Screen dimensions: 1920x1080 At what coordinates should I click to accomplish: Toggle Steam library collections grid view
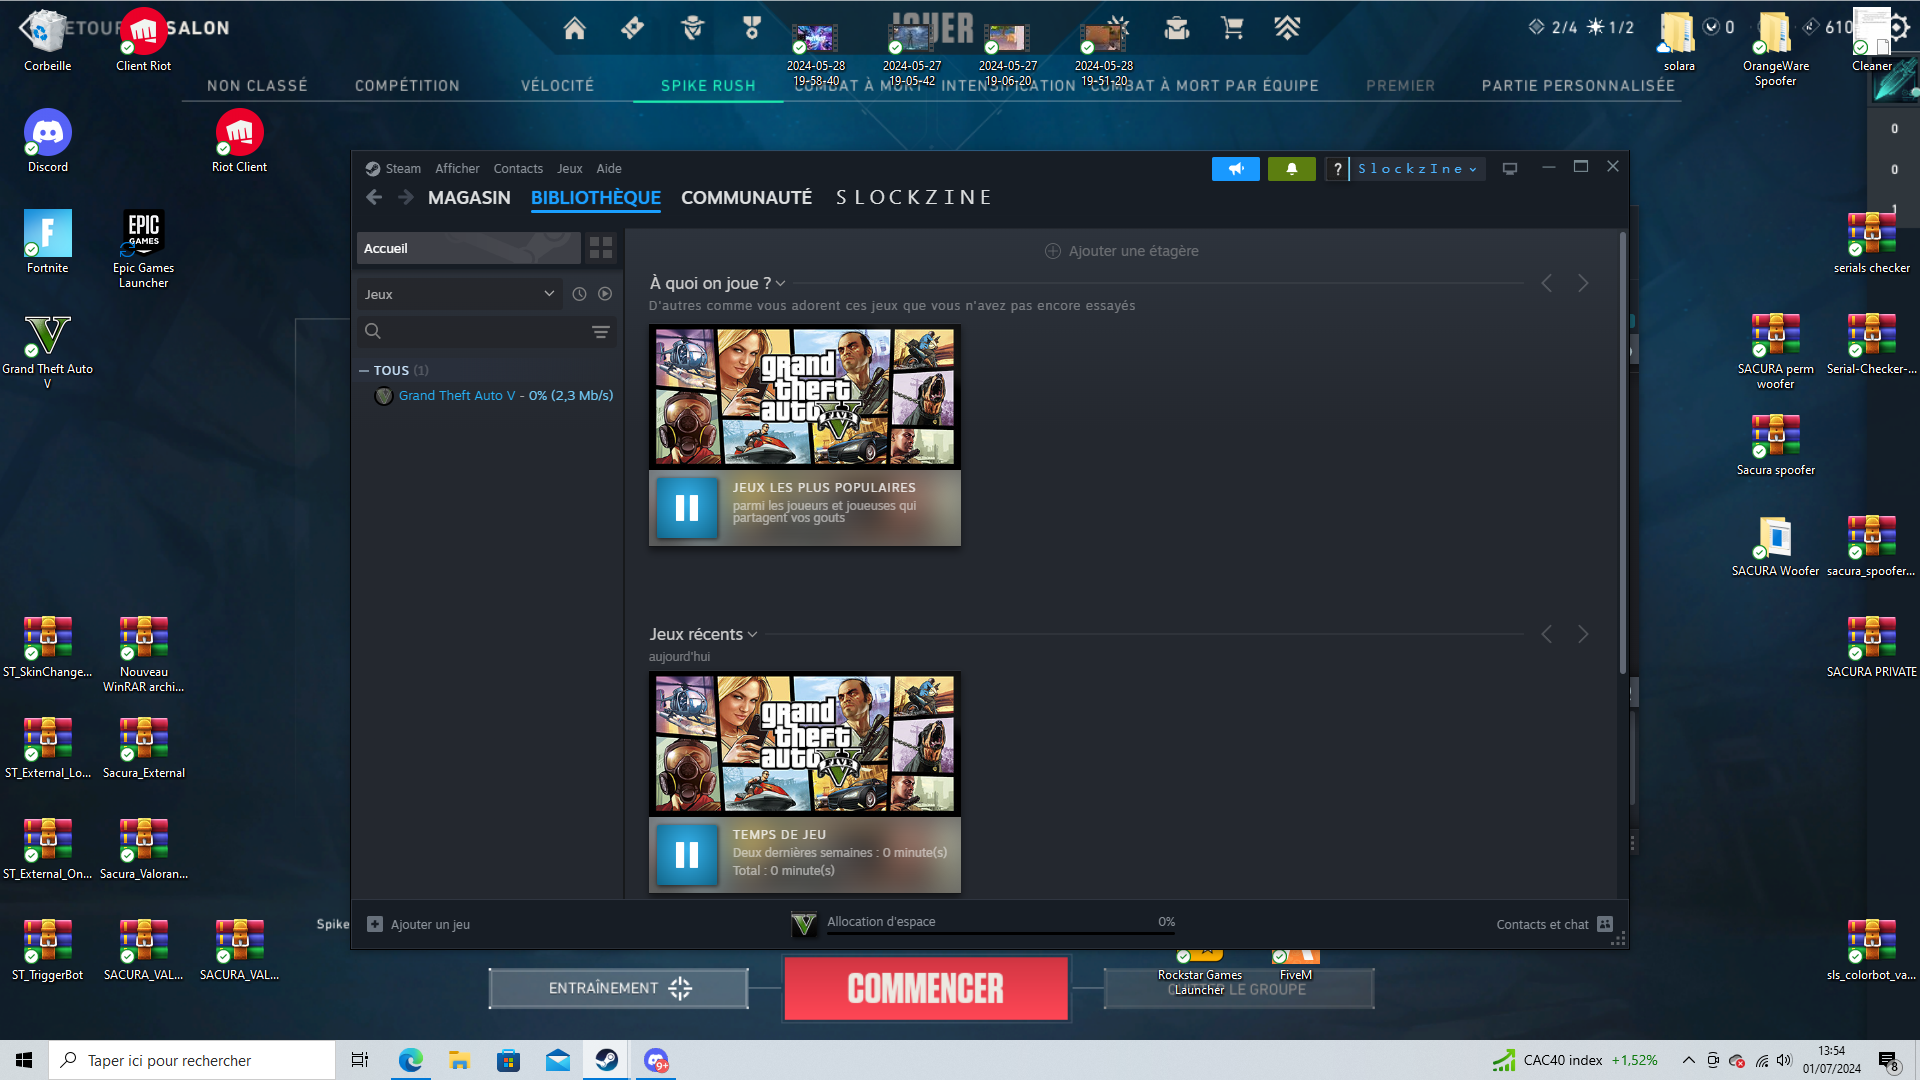coord(601,248)
